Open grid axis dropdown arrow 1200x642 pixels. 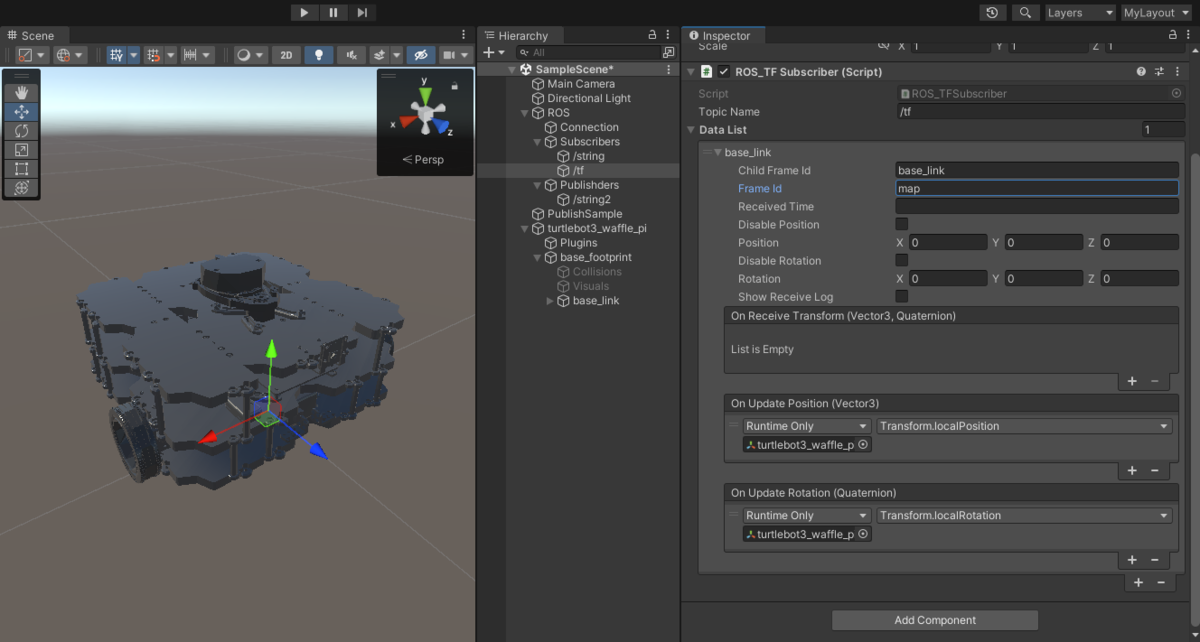pos(133,55)
